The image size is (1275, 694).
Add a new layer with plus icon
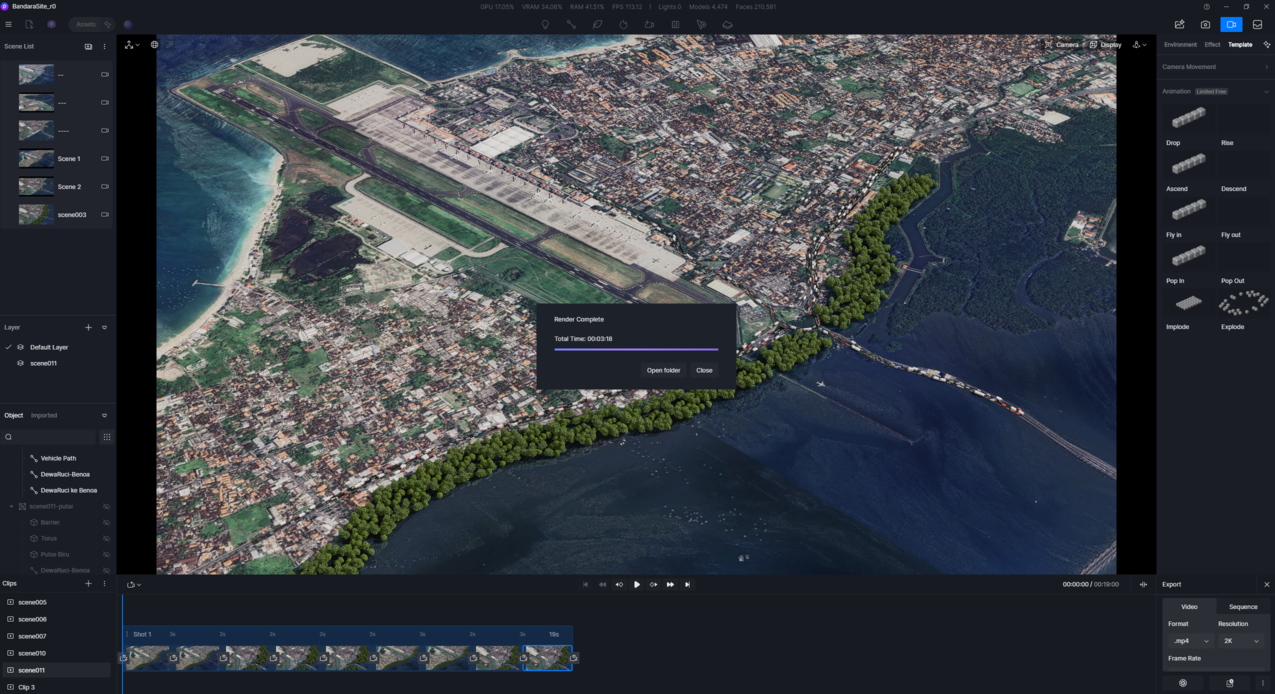88,328
